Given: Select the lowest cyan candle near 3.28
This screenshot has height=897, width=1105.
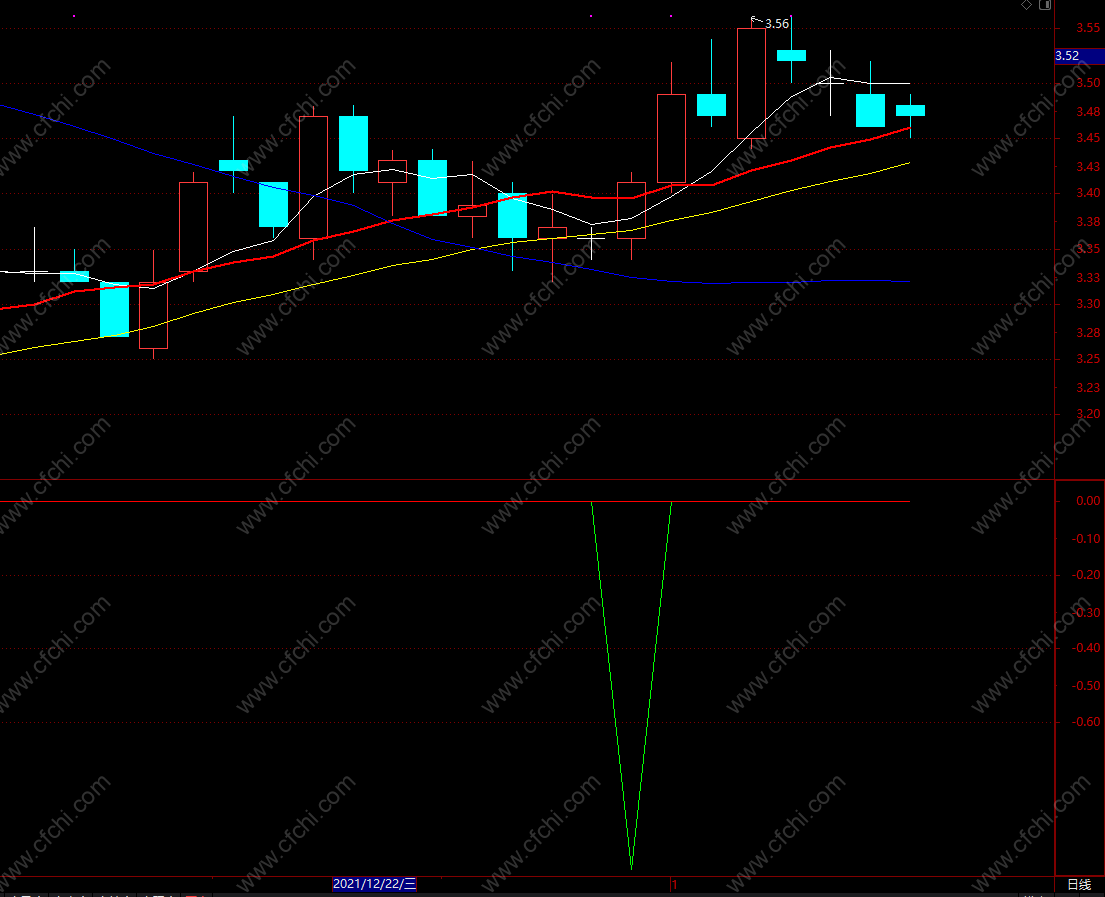Looking at the screenshot, I should (x=114, y=309).
